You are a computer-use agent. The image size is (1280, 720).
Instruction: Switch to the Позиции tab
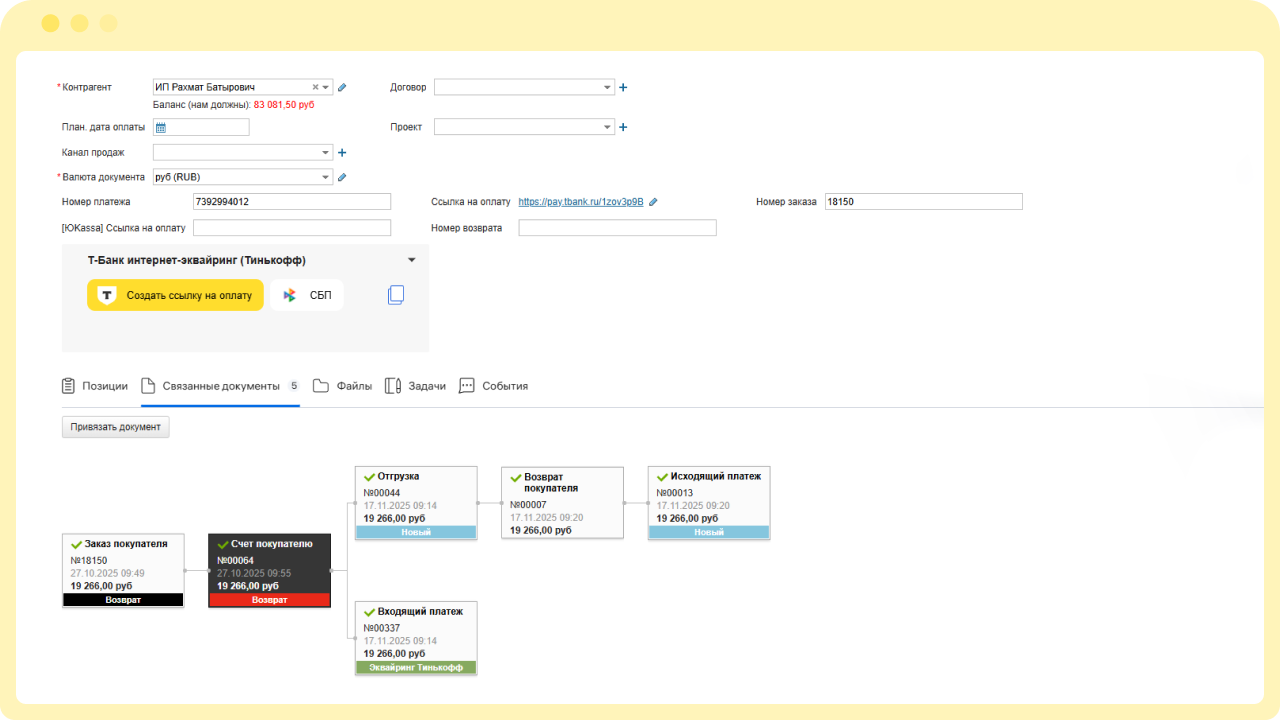click(95, 386)
